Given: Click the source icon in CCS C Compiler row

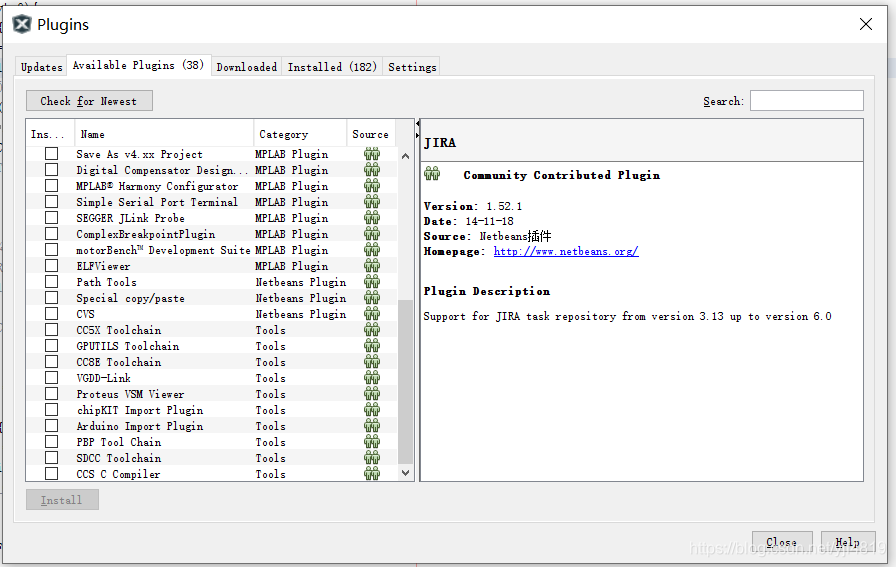Looking at the screenshot, I should point(372,474).
